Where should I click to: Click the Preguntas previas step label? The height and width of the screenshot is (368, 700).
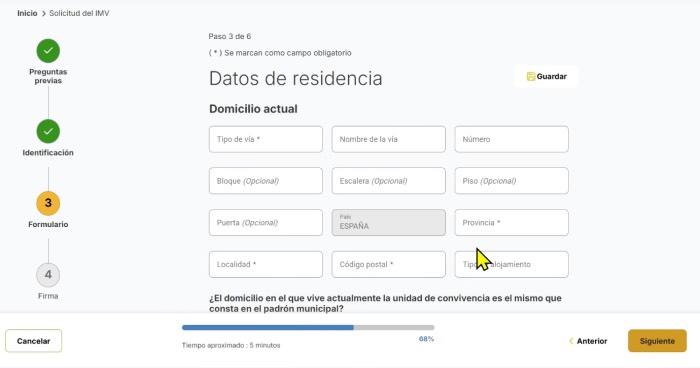(x=48, y=76)
